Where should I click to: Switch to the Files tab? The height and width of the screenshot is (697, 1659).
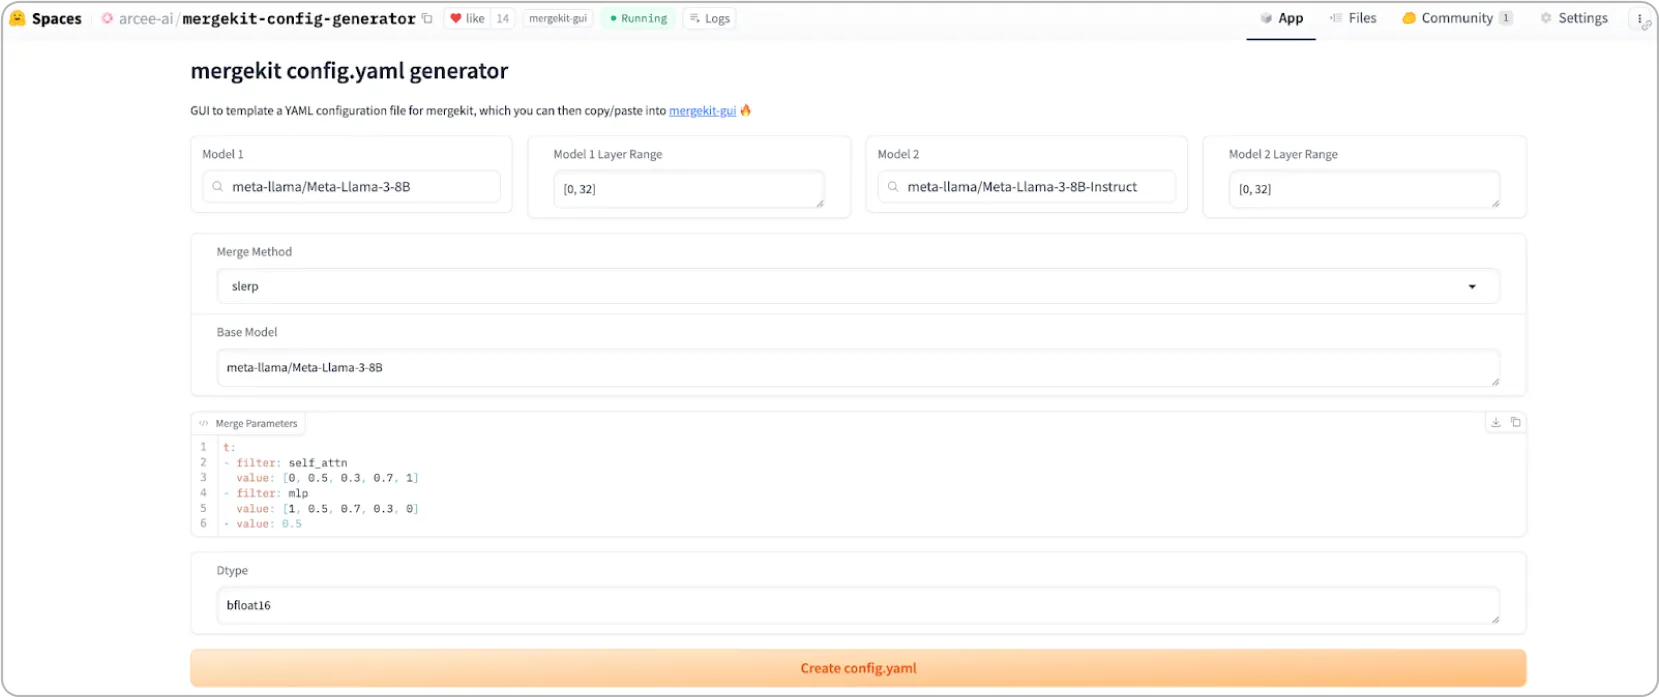click(1353, 18)
